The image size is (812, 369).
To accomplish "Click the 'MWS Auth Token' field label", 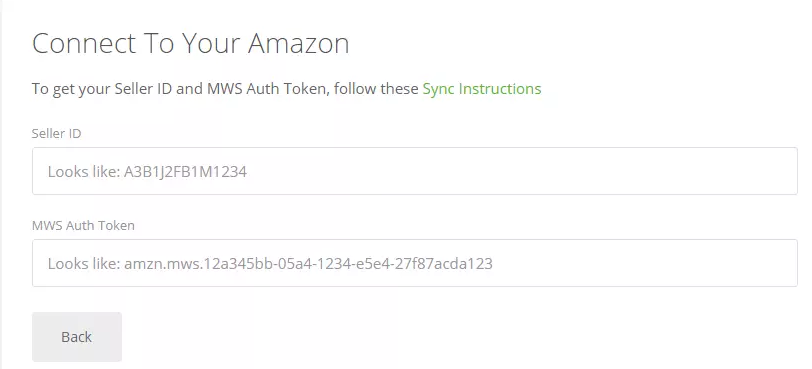I will [83, 226].
